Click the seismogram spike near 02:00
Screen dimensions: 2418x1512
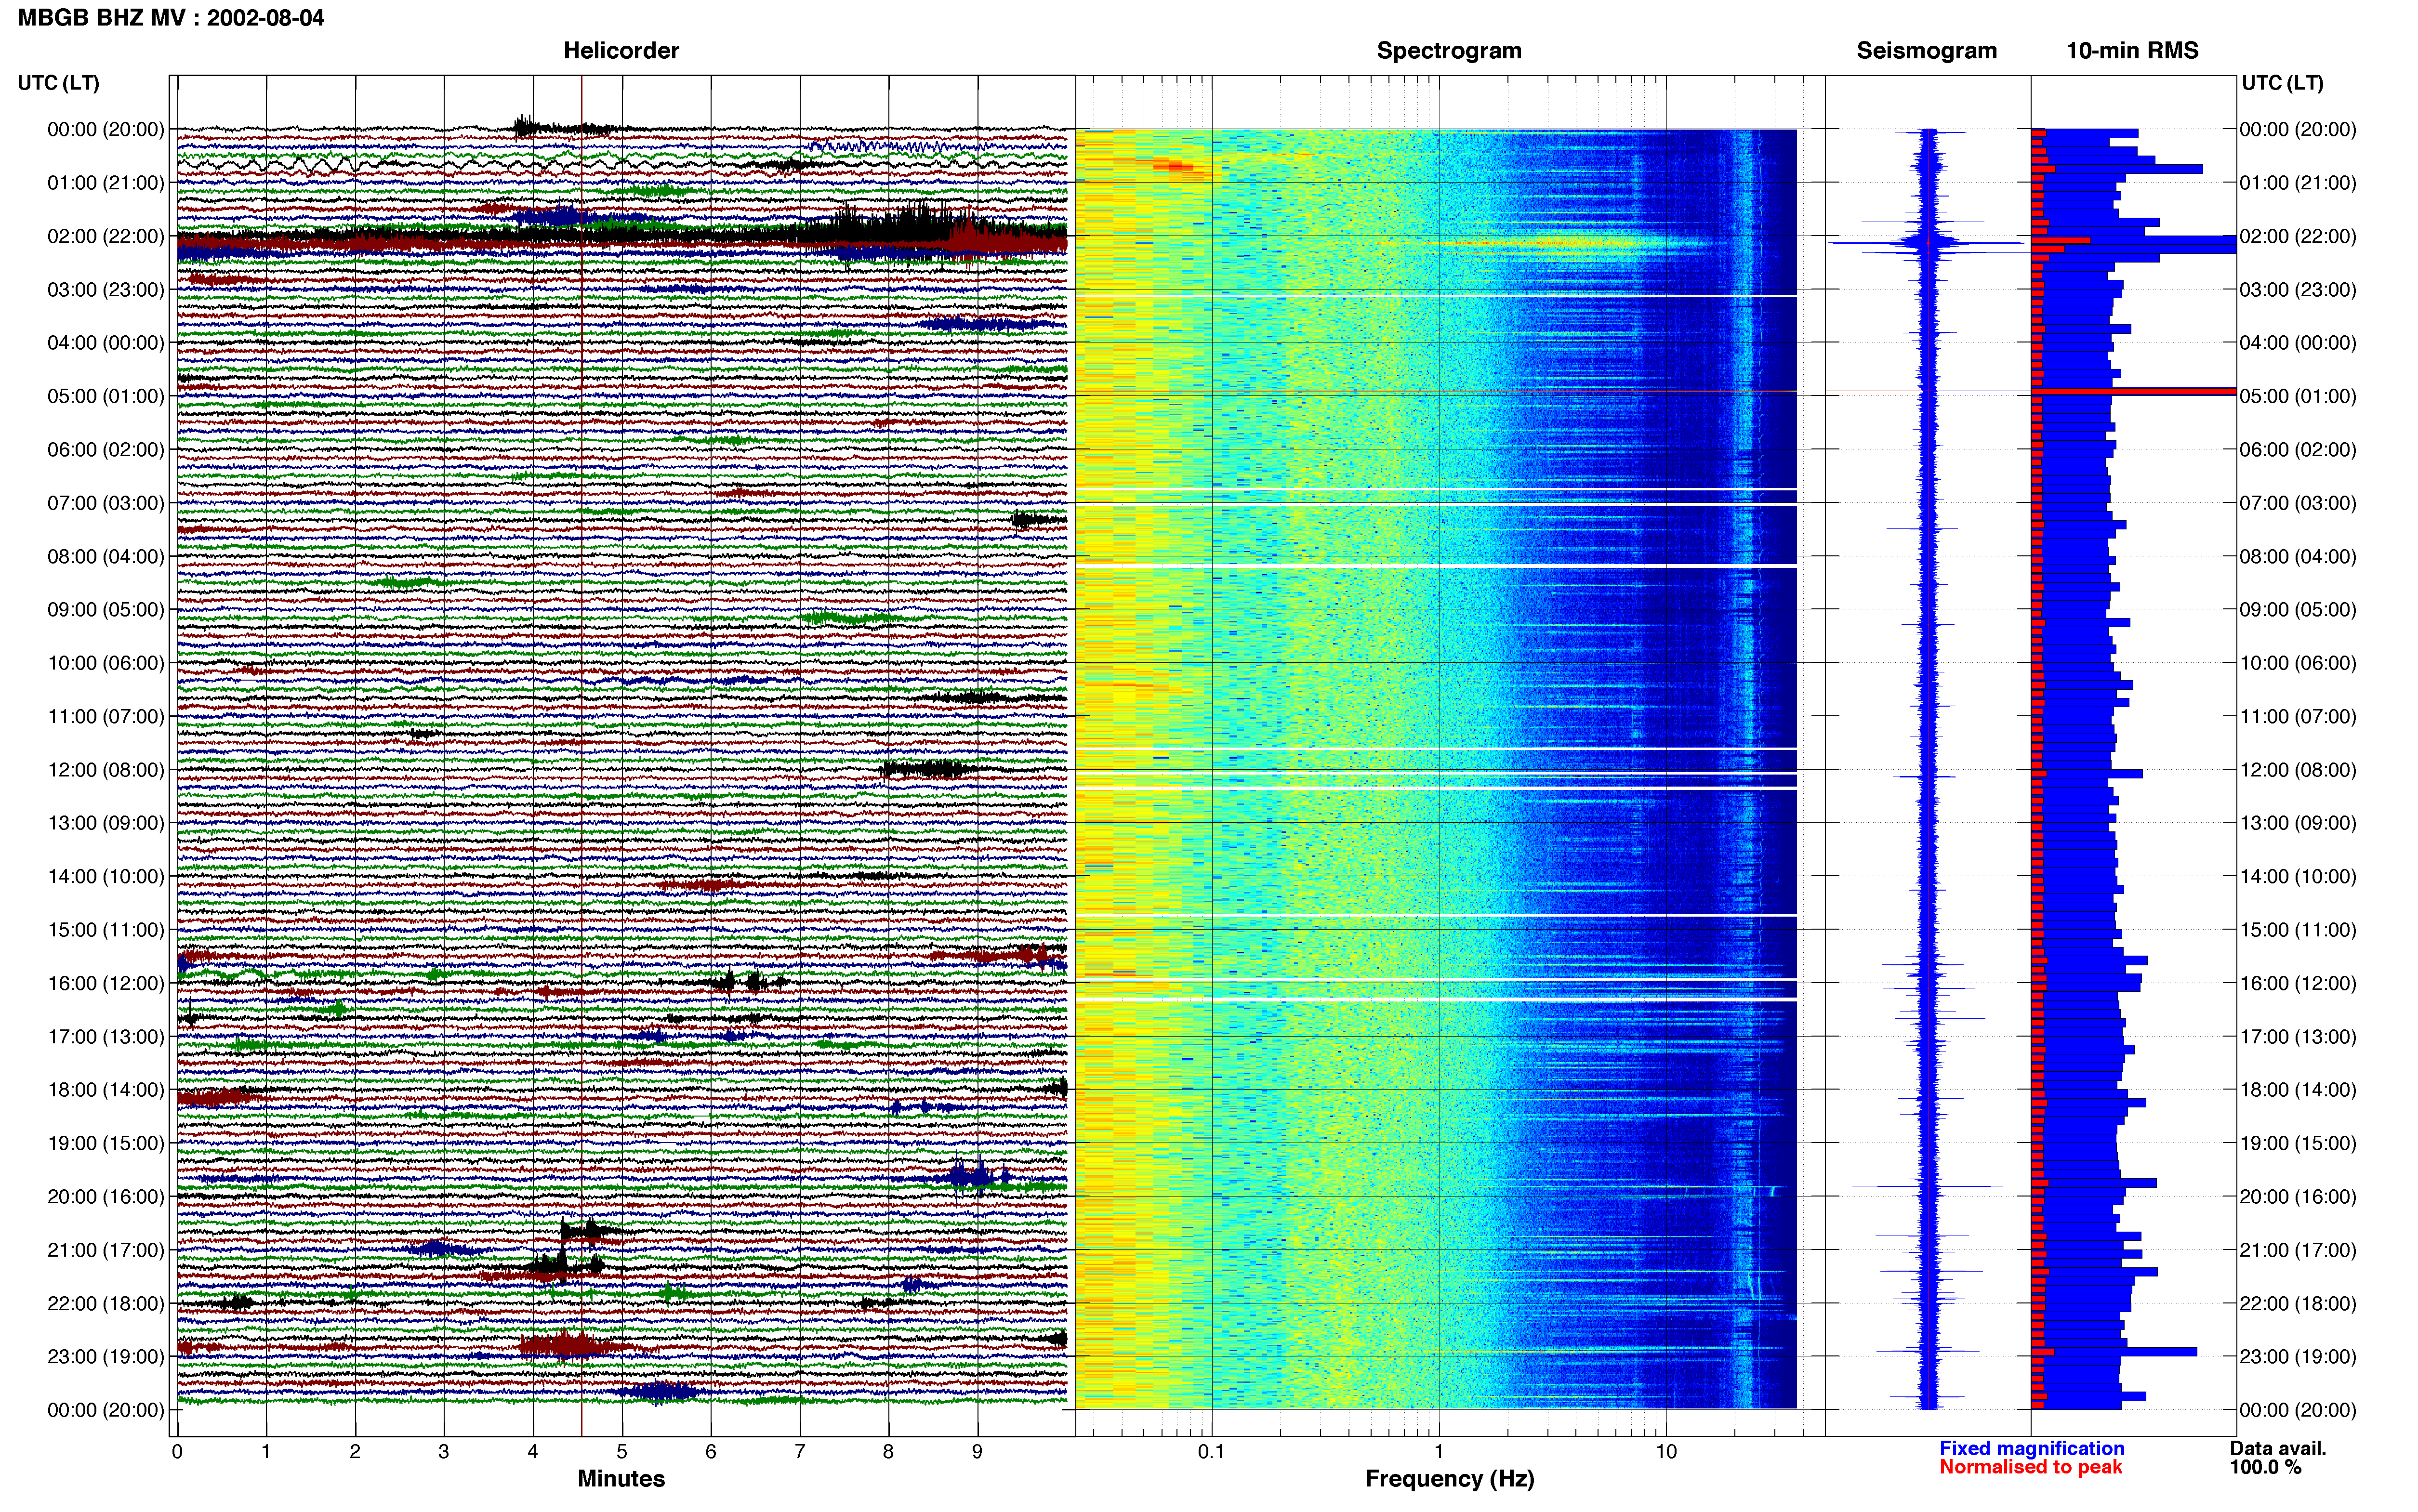click(x=1927, y=243)
